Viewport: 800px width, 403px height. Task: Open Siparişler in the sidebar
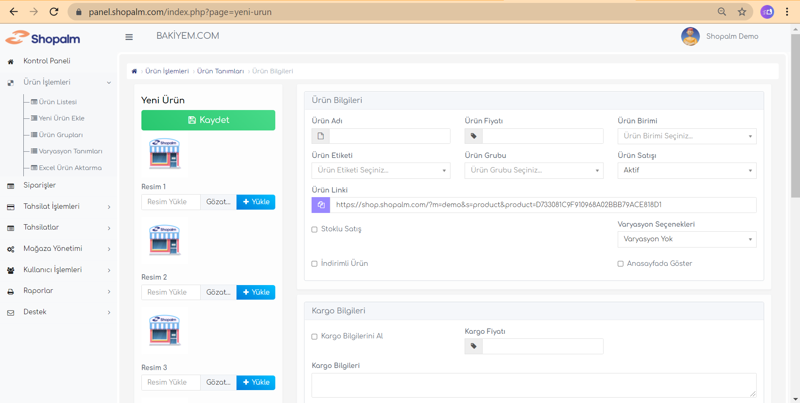click(x=40, y=185)
